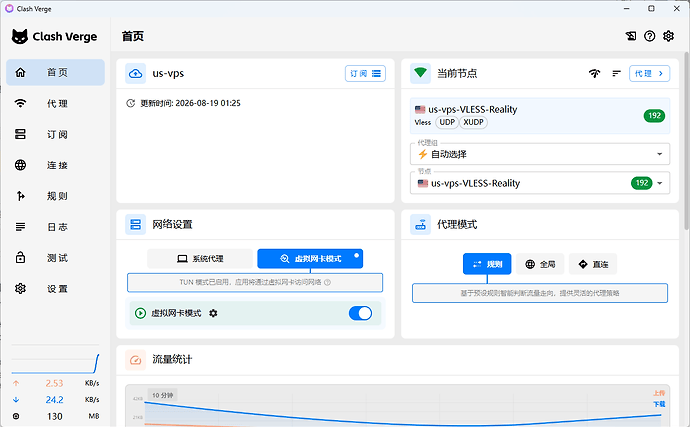Click the TUN mode info help icon
This screenshot has width=690, height=427.
click(x=327, y=283)
